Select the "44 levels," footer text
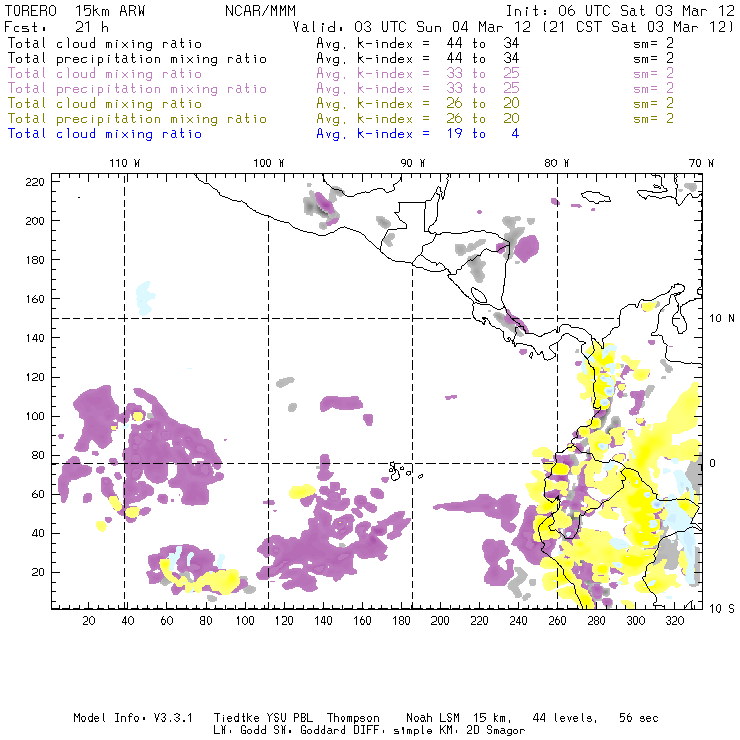740x740 pixels. pos(565,718)
